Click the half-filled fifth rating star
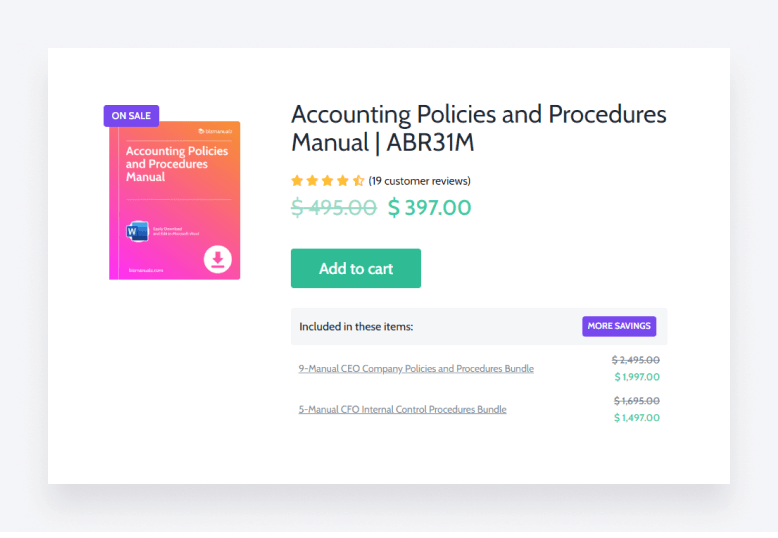 click(x=358, y=181)
